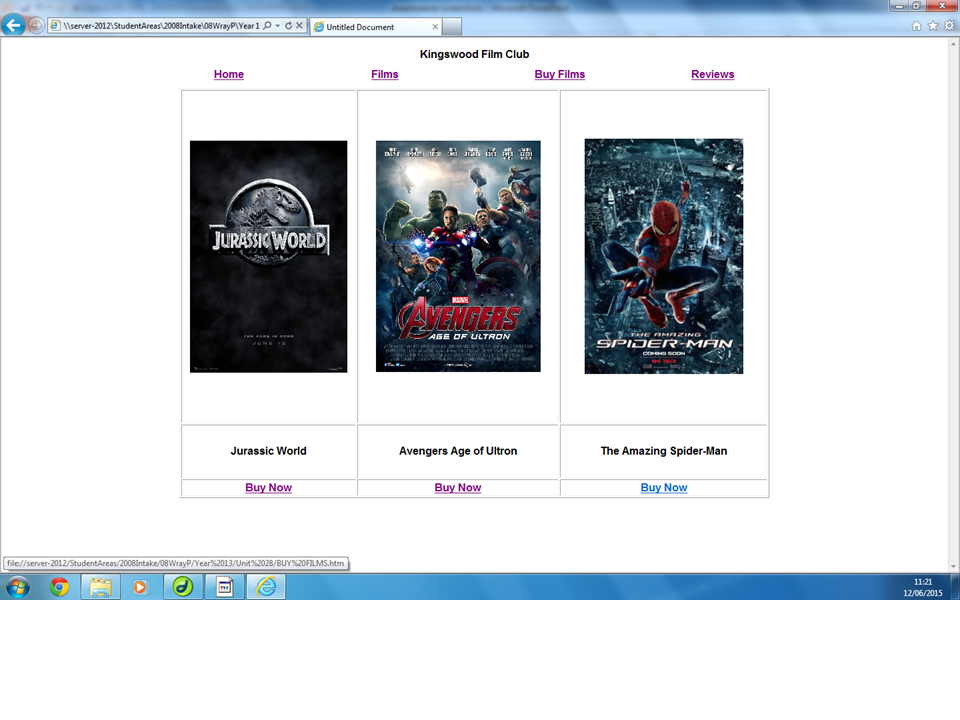Viewport: 960px width, 720px height.
Task: Open the Films navigation link
Action: coord(384,74)
